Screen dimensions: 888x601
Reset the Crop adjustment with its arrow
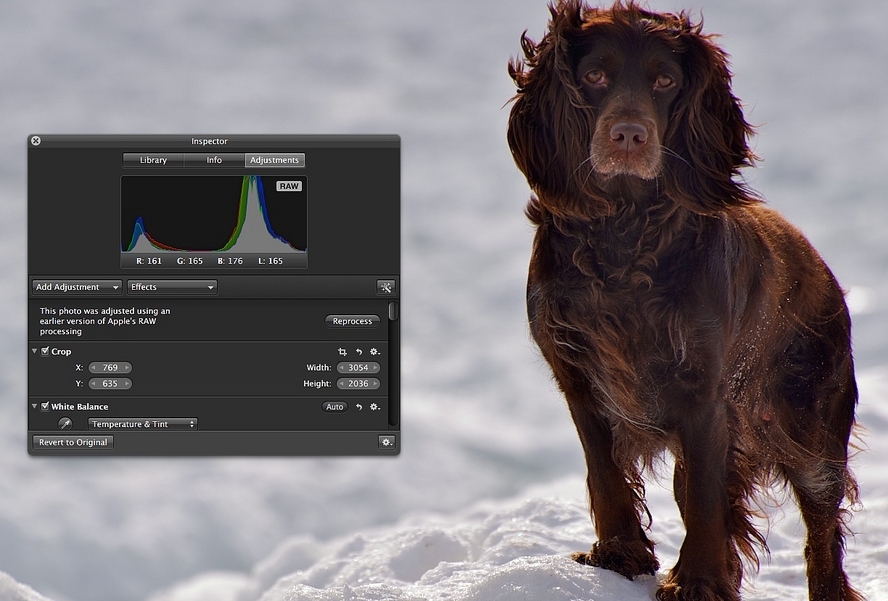pos(358,352)
